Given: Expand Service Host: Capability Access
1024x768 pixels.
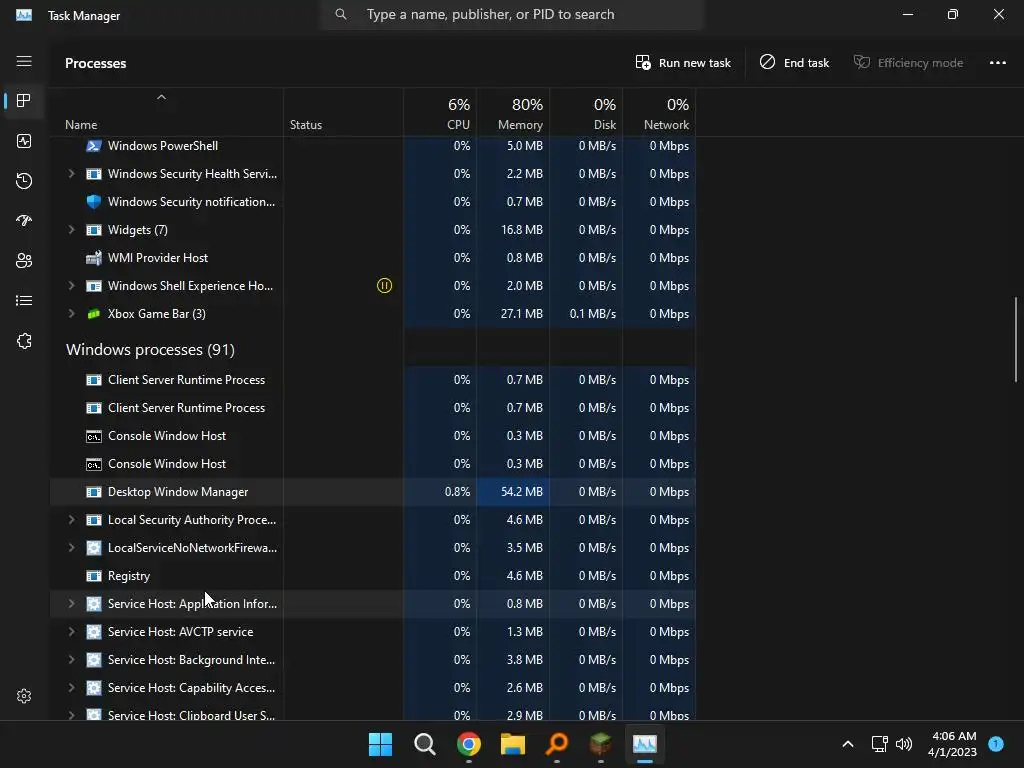Looking at the screenshot, I should pyautogui.click(x=71, y=688).
